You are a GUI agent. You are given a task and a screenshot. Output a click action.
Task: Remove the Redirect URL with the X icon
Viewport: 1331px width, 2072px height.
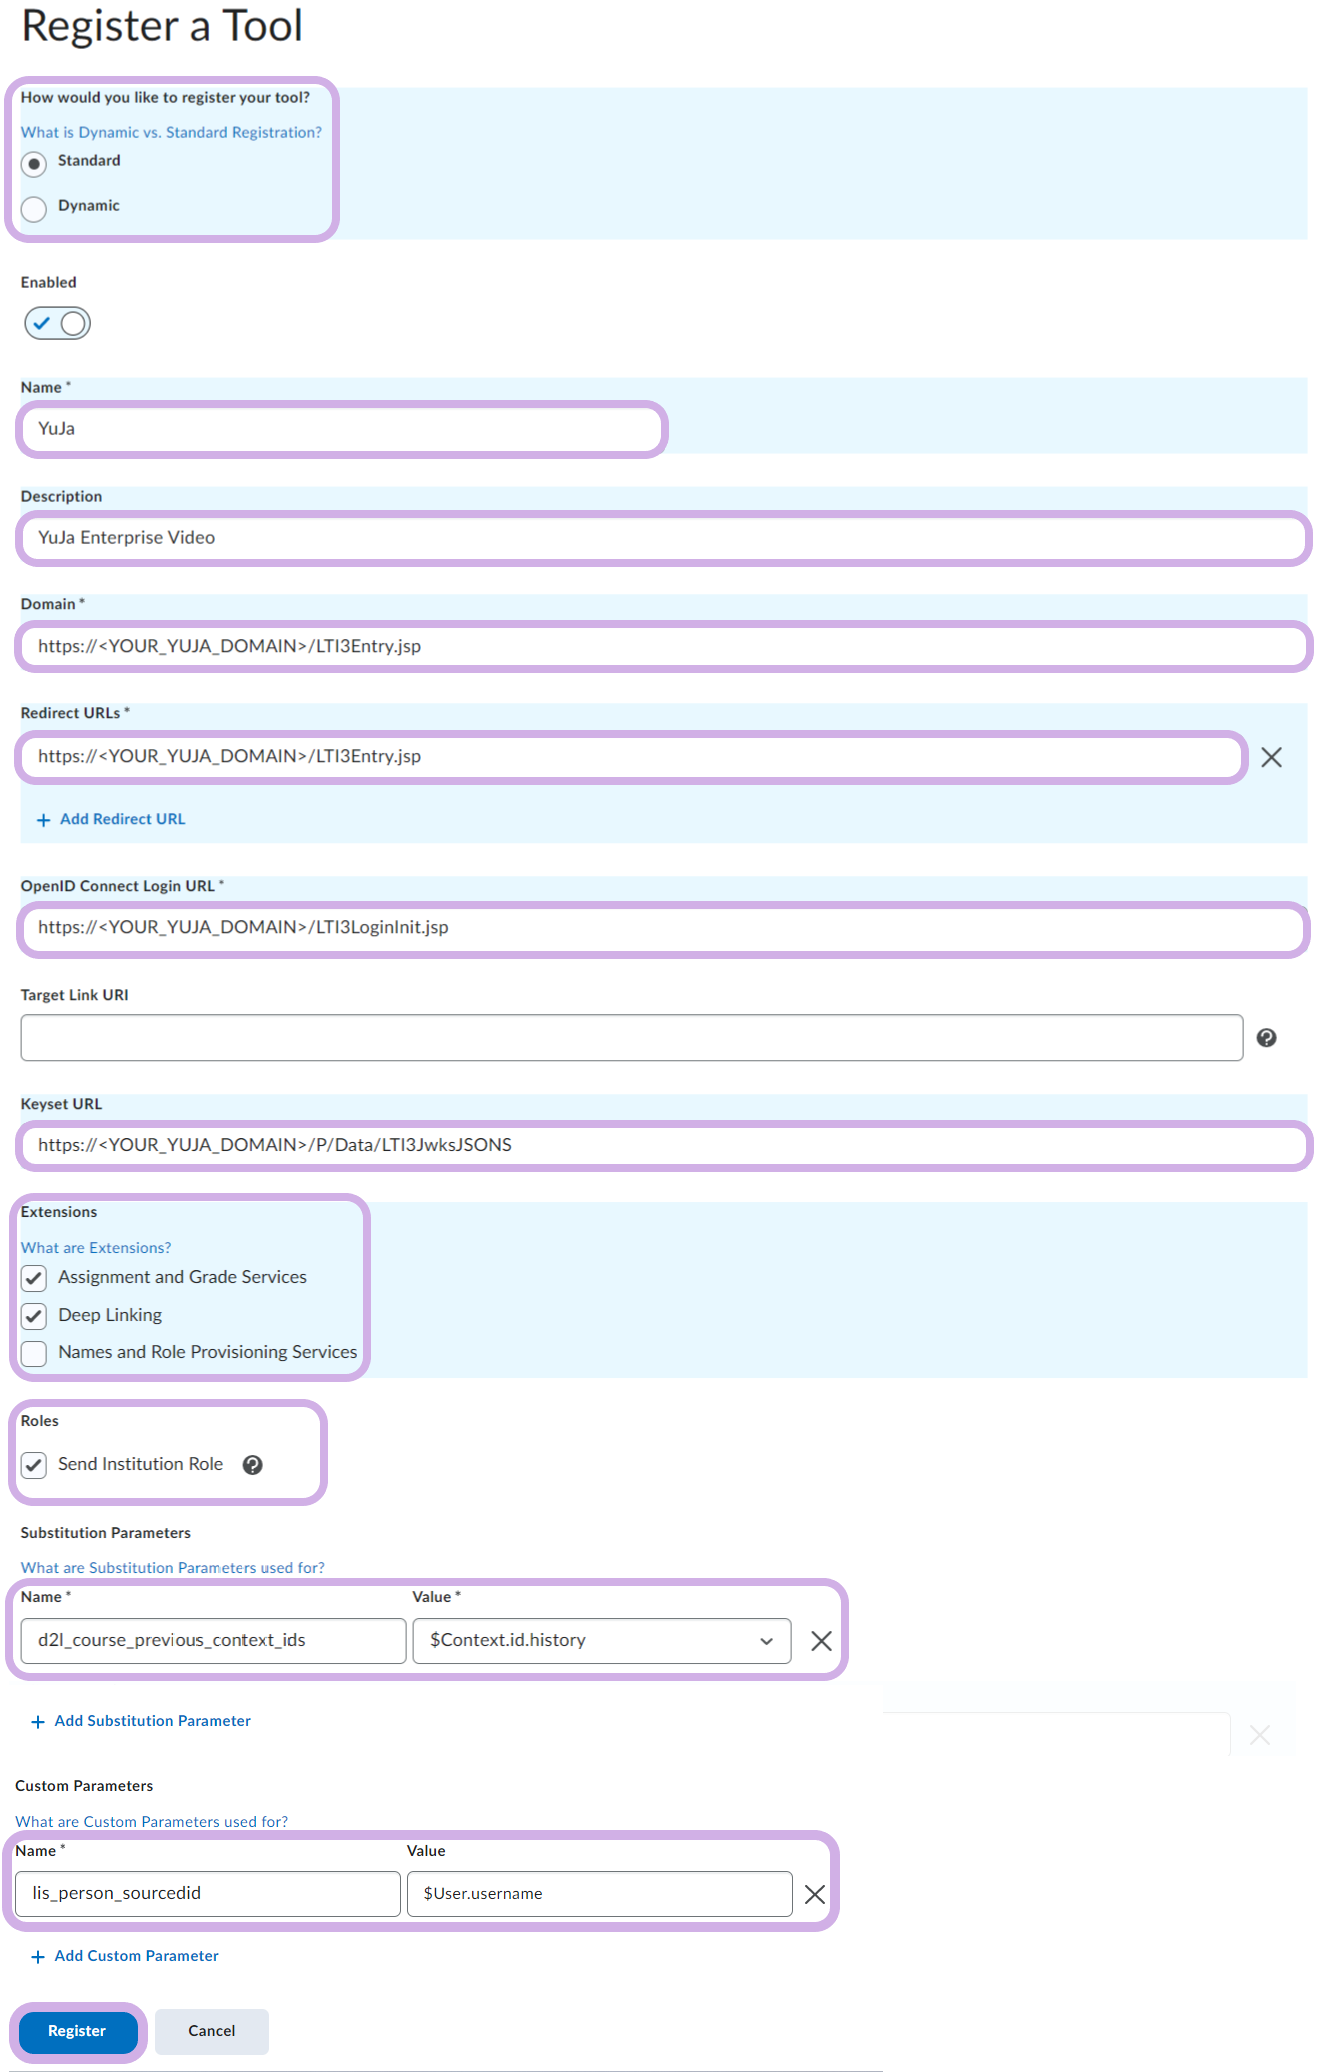[x=1271, y=757]
